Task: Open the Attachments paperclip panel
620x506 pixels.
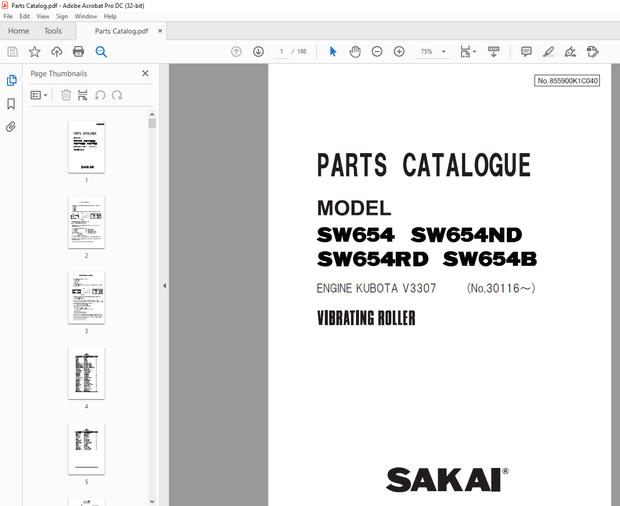Action: [x=11, y=127]
